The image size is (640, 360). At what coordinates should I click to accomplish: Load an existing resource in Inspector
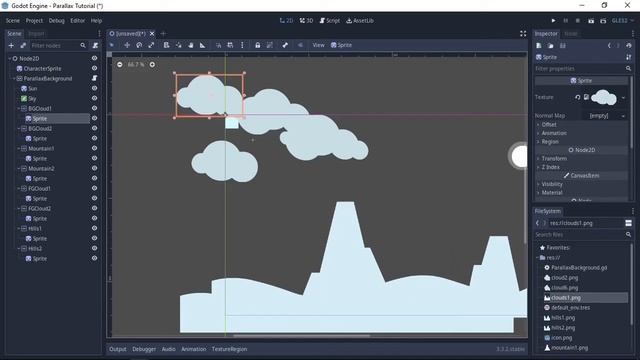tap(551, 46)
